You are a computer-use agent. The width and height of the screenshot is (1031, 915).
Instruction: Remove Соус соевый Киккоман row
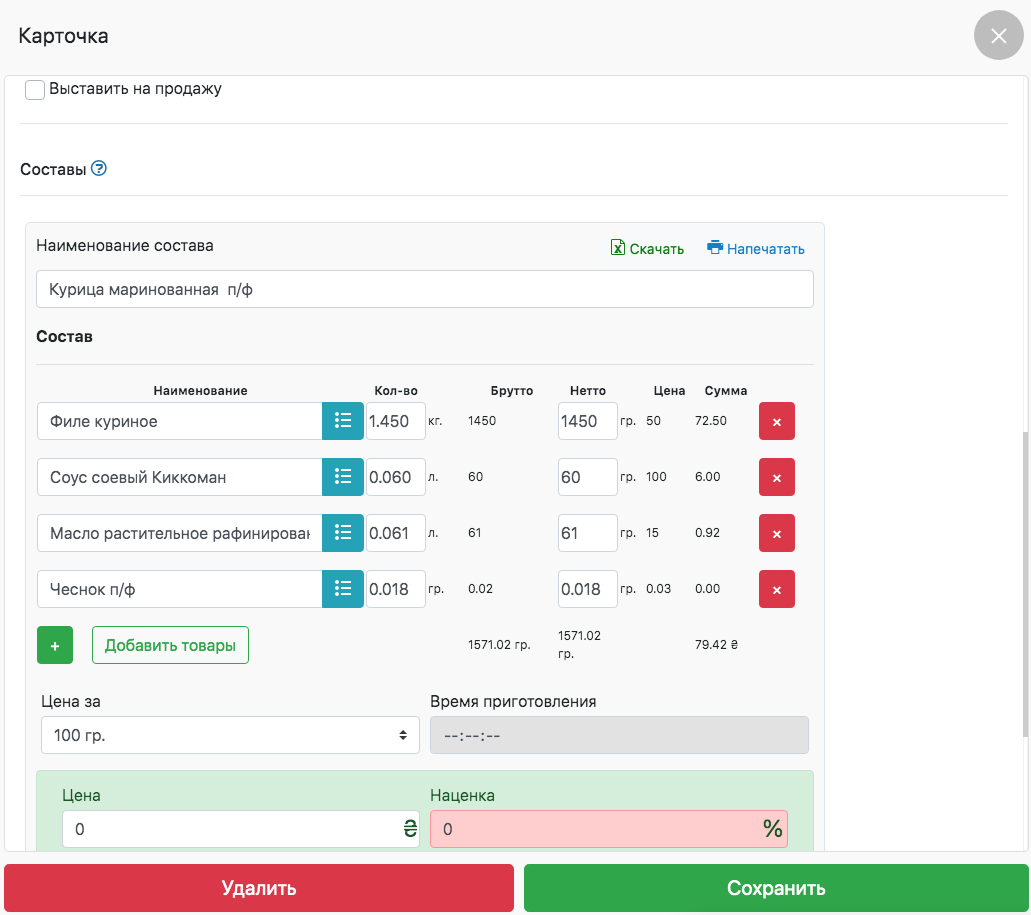pos(777,477)
